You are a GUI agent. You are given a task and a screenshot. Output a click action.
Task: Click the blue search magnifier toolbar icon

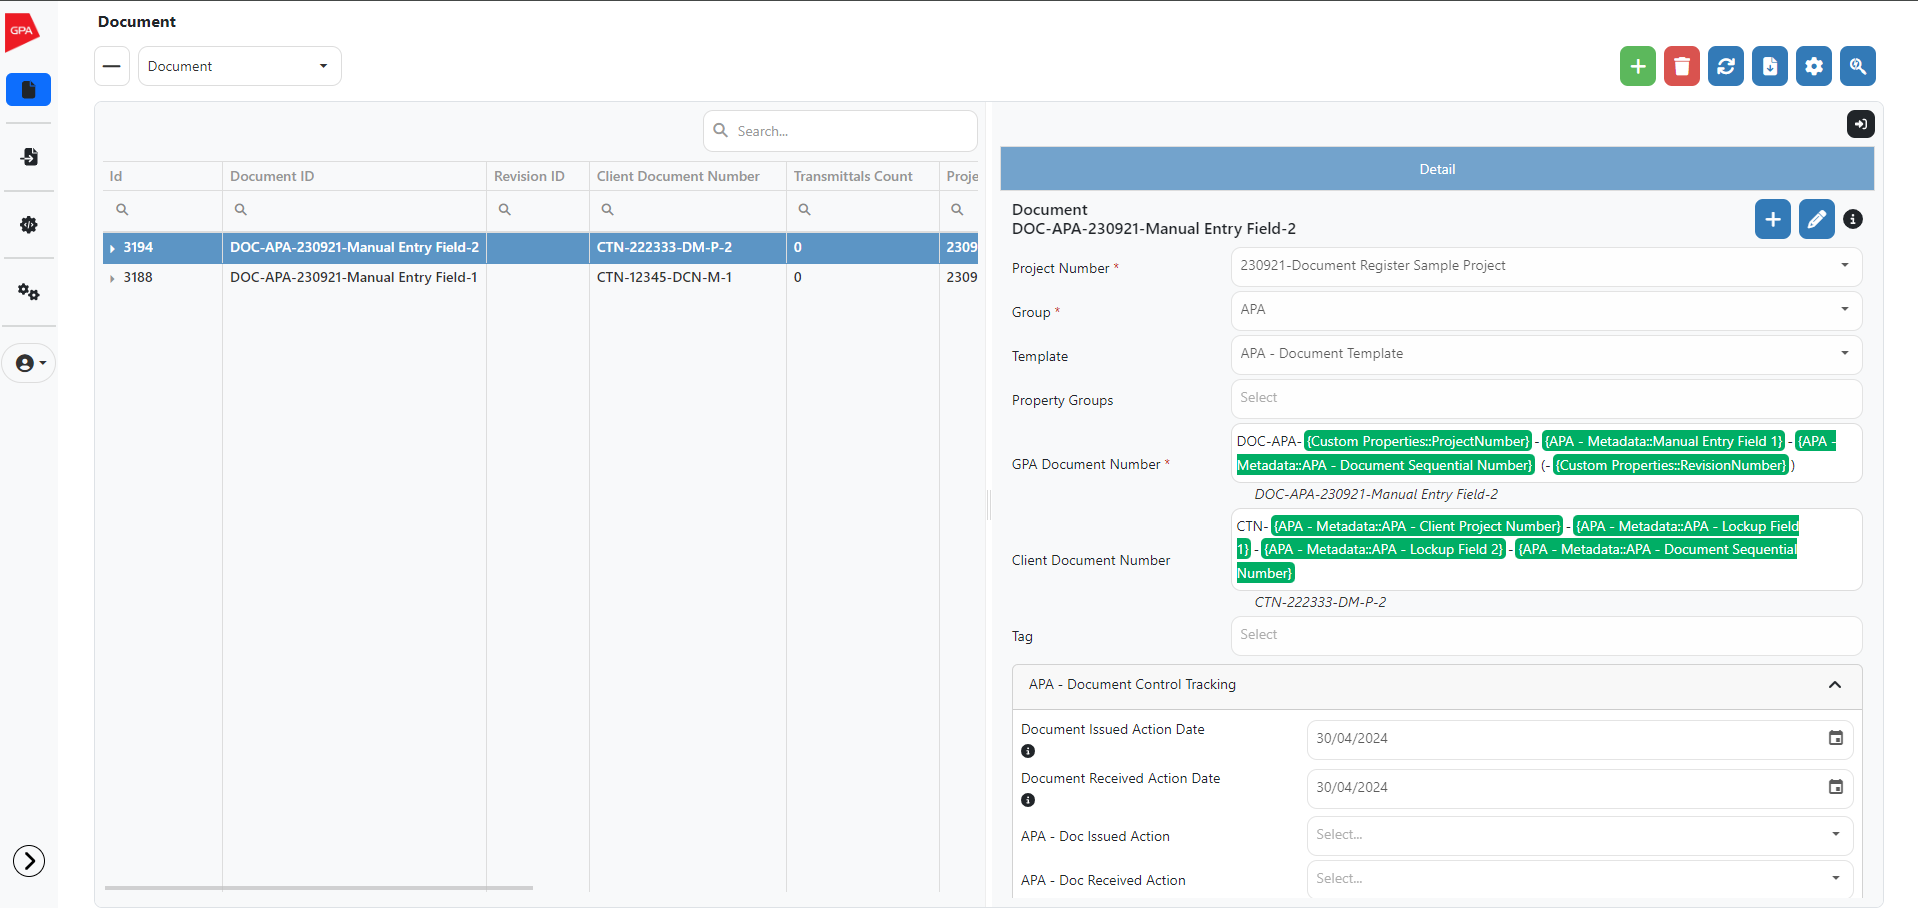tap(1857, 66)
